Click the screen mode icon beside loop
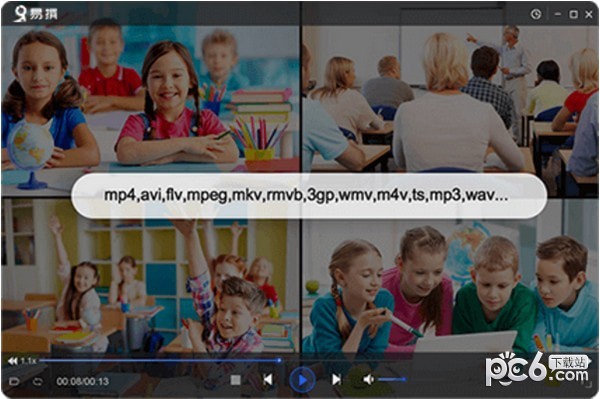 coord(14,381)
